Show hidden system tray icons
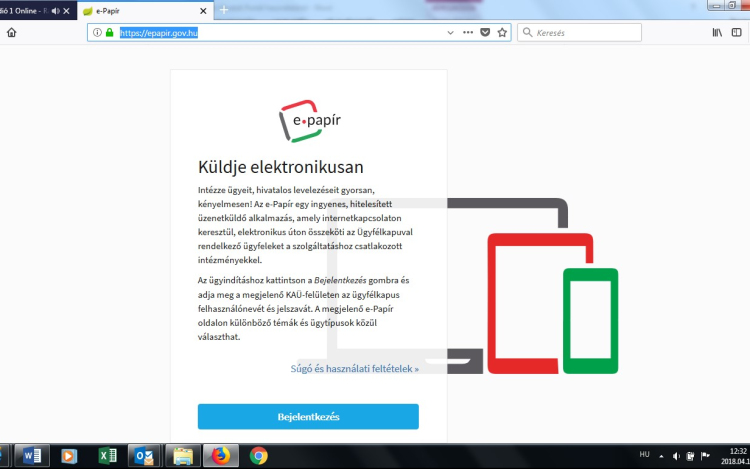Screen dimensions: 750x469 point(661,456)
